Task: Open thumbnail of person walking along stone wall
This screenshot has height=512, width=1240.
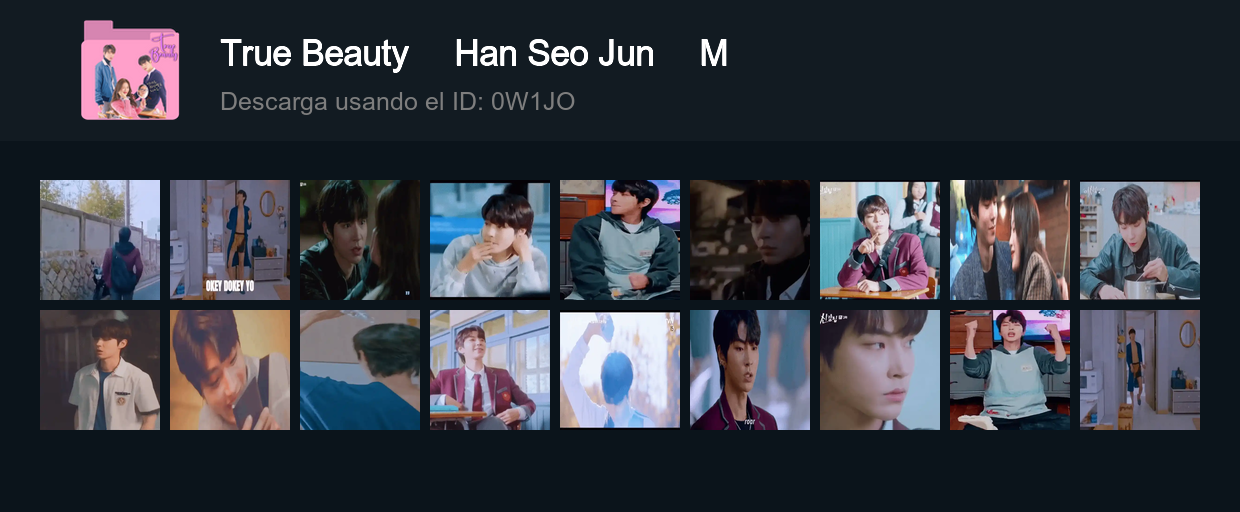Action: coord(100,240)
